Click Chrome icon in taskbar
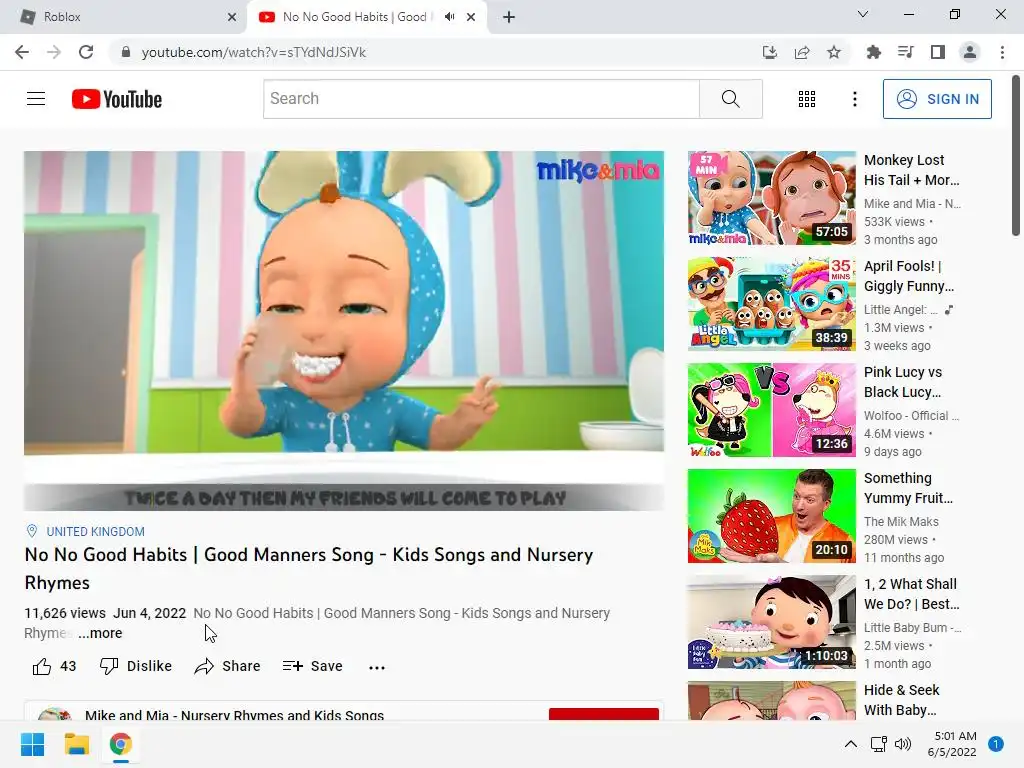This screenshot has width=1024, height=768. click(x=120, y=744)
